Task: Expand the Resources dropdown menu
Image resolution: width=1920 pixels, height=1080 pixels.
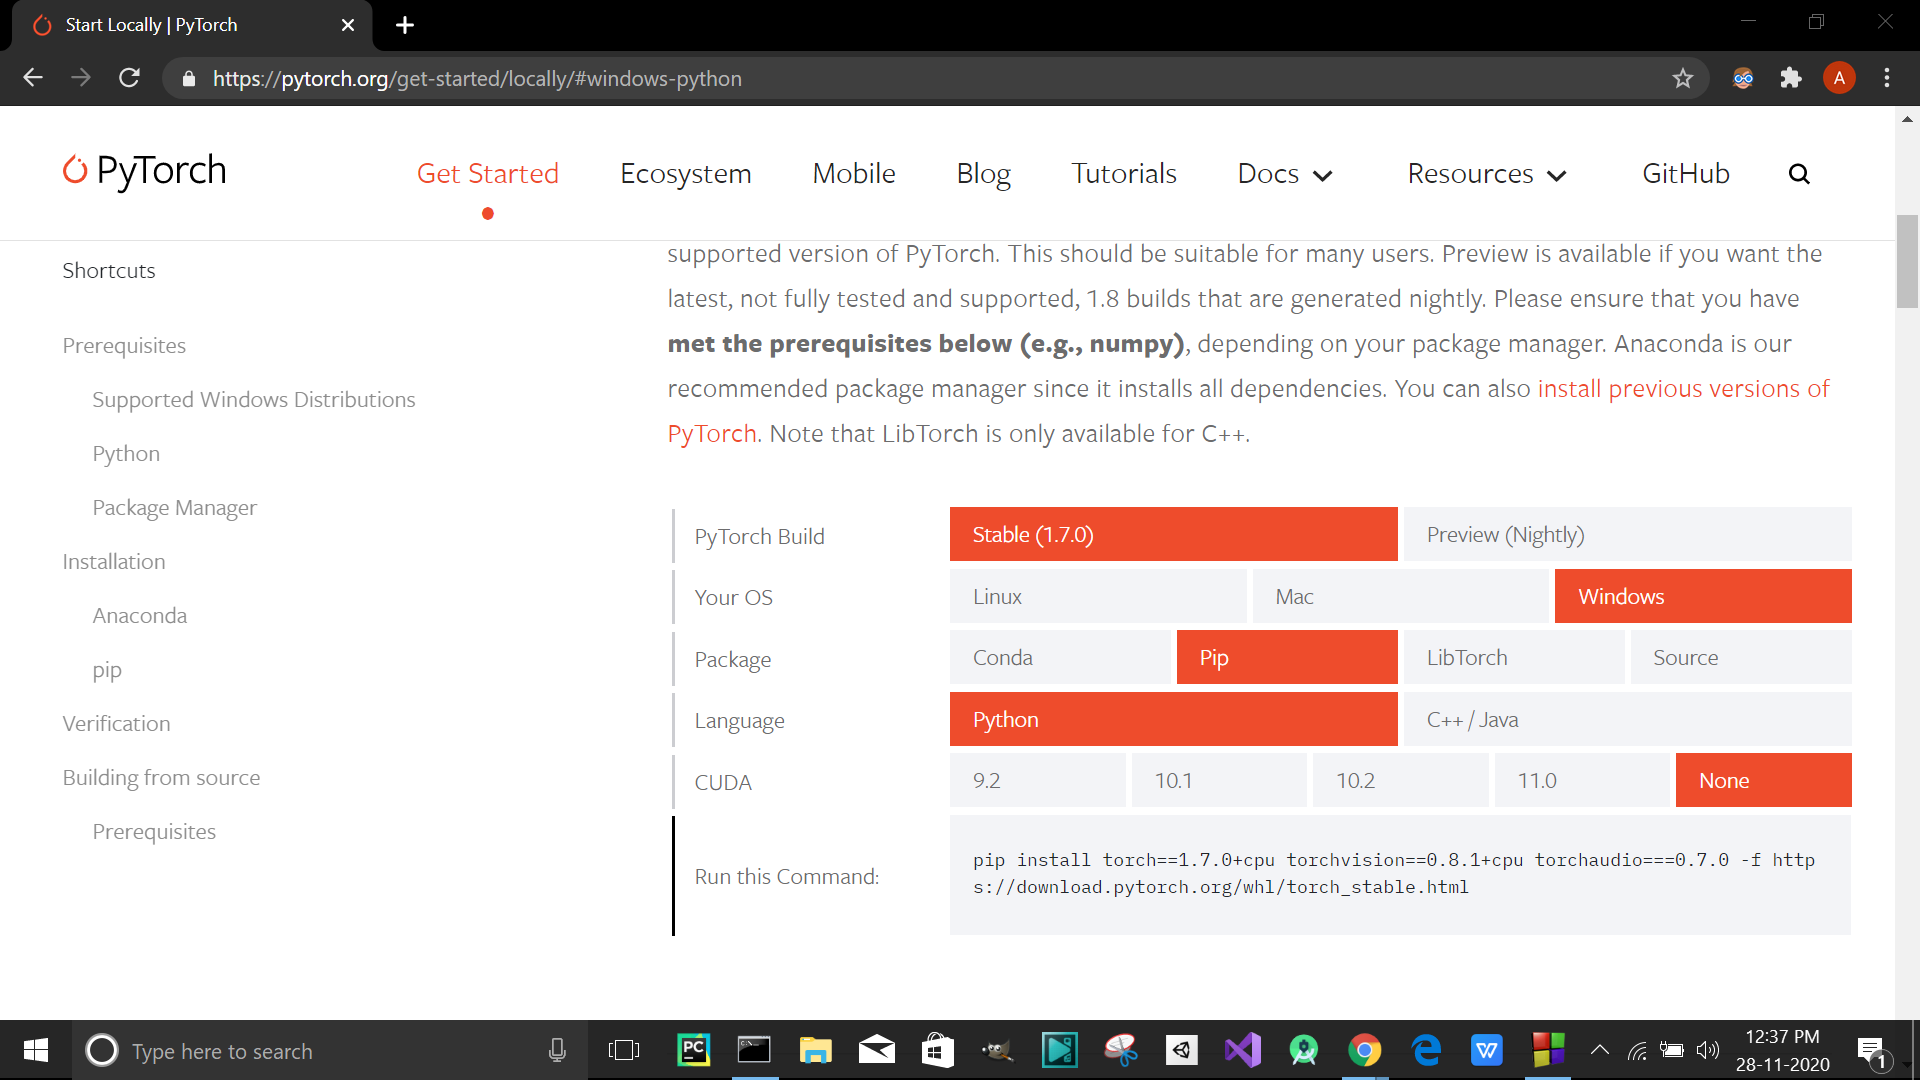Action: (x=1486, y=173)
